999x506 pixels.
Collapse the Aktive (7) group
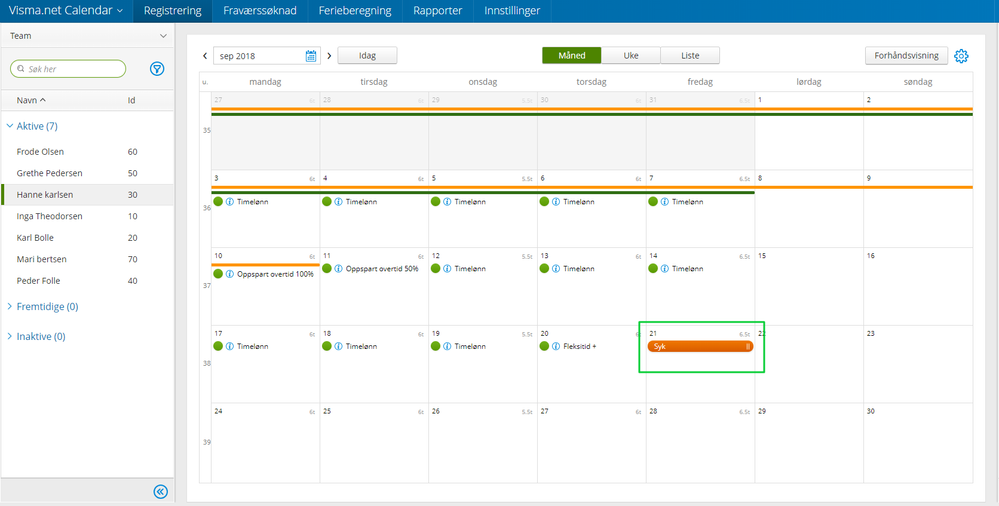click(x=32, y=126)
